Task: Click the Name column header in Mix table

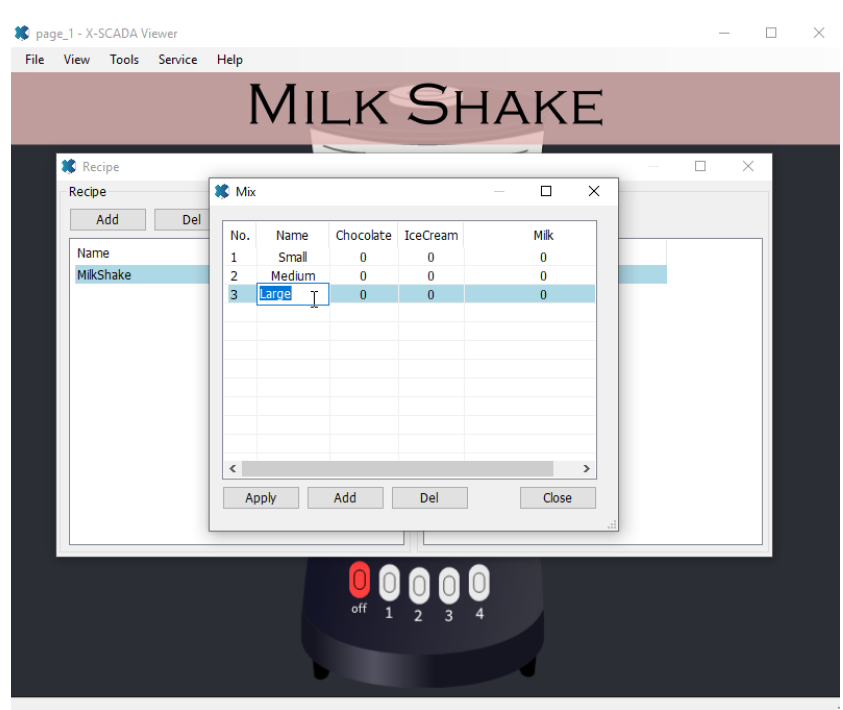Action: [292, 235]
